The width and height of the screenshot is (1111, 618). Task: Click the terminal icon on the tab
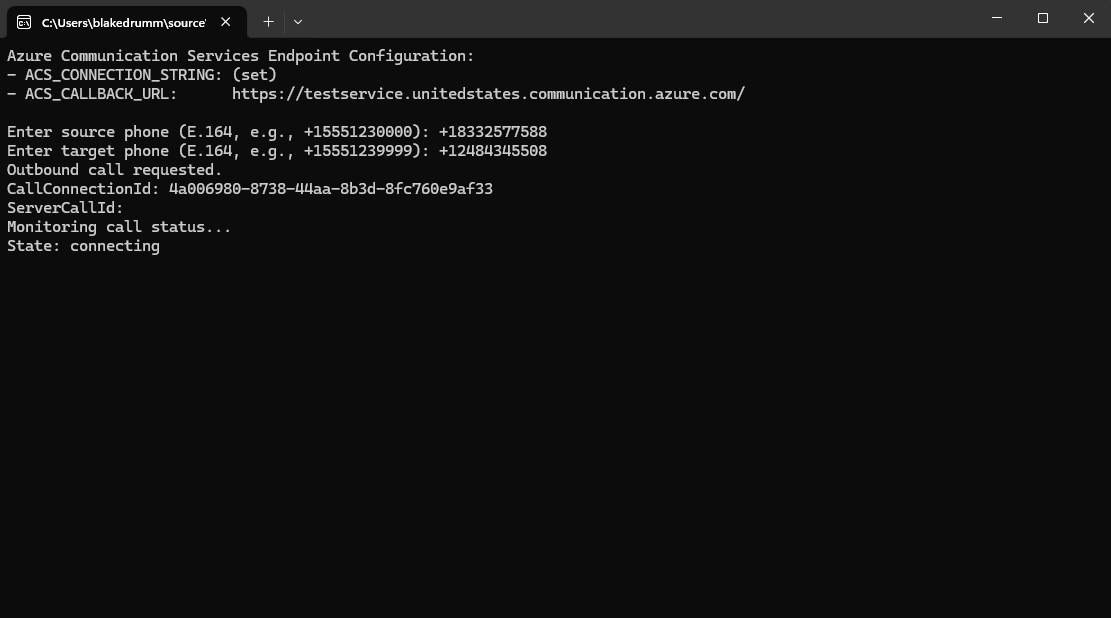24,21
